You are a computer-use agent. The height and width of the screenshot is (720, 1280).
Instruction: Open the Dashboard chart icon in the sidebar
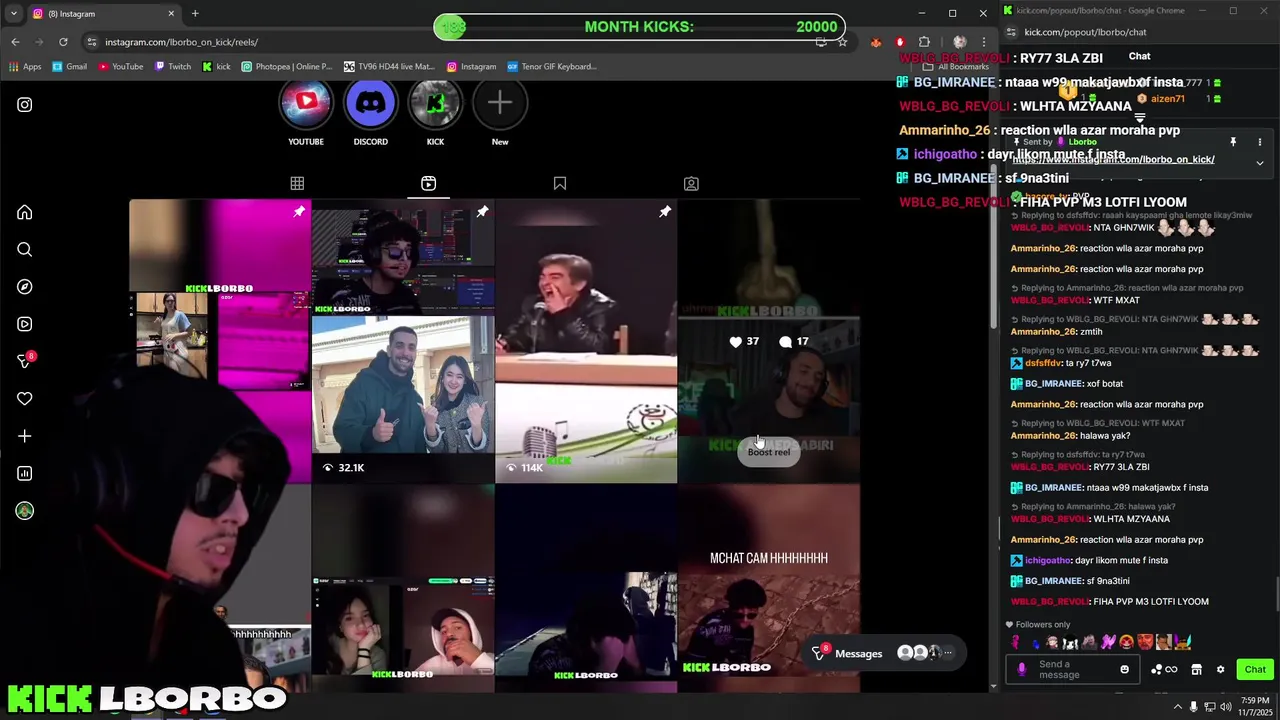point(25,473)
